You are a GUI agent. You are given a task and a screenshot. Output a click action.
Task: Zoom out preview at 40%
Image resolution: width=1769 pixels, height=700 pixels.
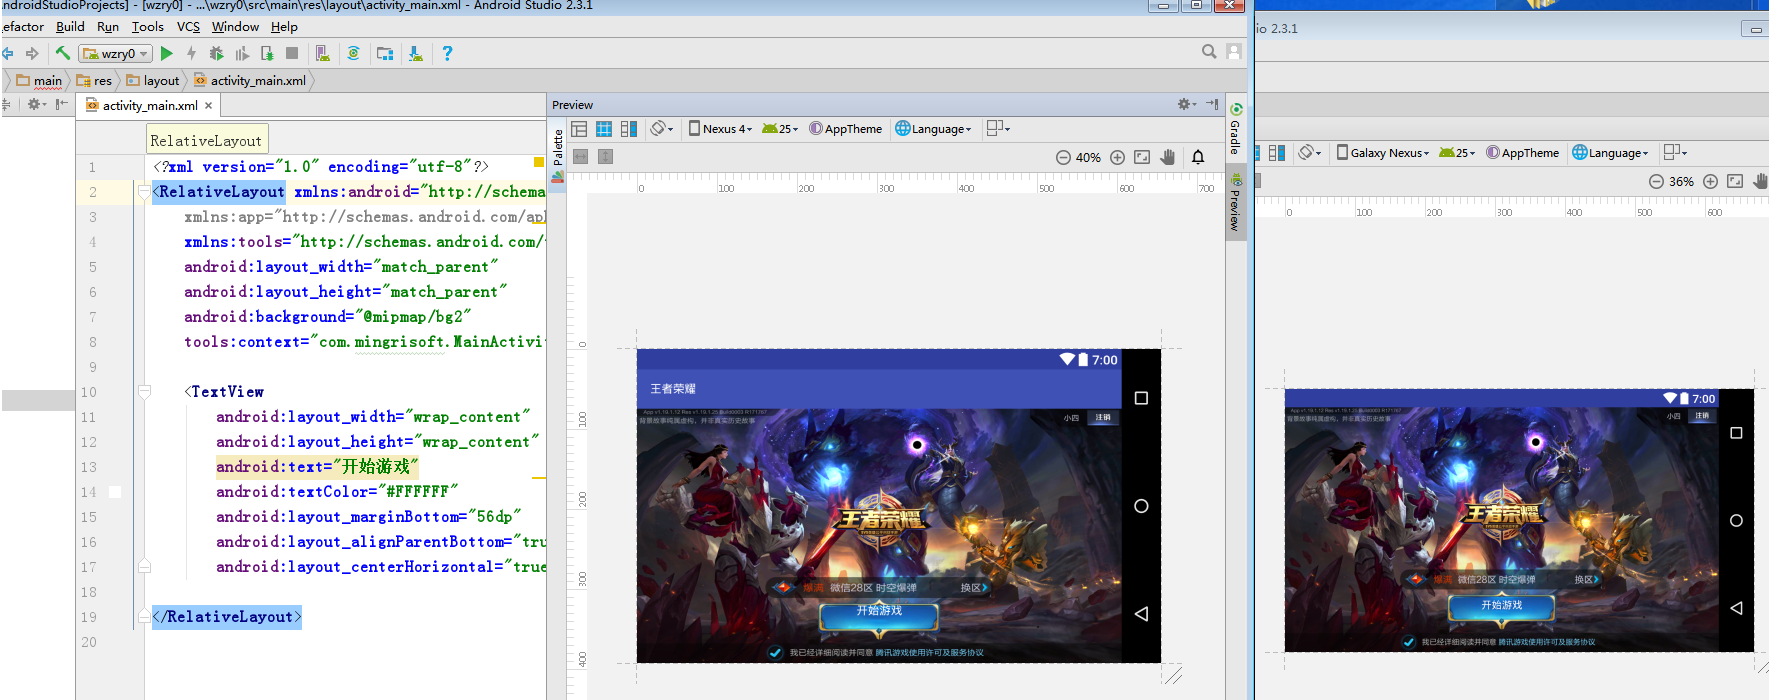[x=1063, y=157]
